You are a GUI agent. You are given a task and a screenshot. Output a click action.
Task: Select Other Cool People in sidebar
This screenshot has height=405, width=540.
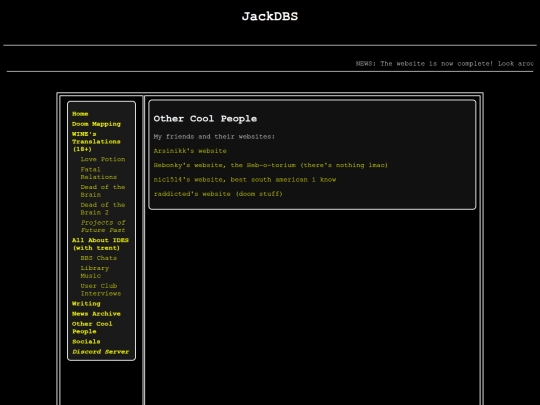coord(92,328)
